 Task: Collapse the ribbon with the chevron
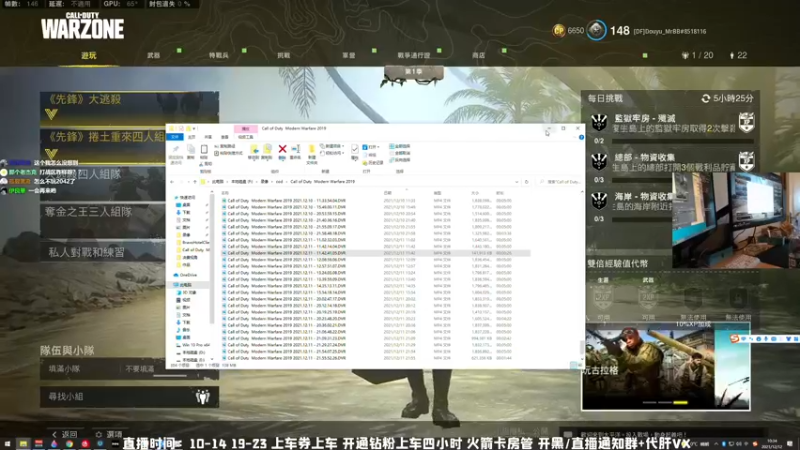point(574,137)
